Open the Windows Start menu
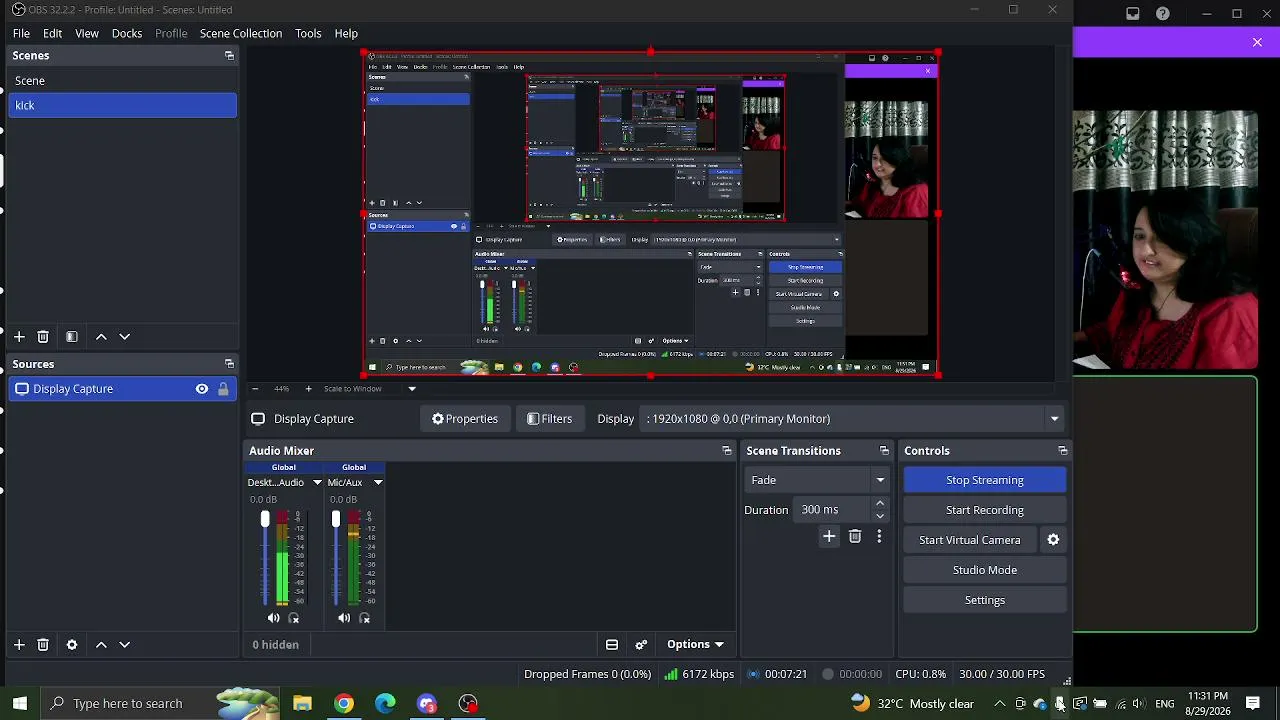The width and height of the screenshot is (1280, 720). [20, 703]
